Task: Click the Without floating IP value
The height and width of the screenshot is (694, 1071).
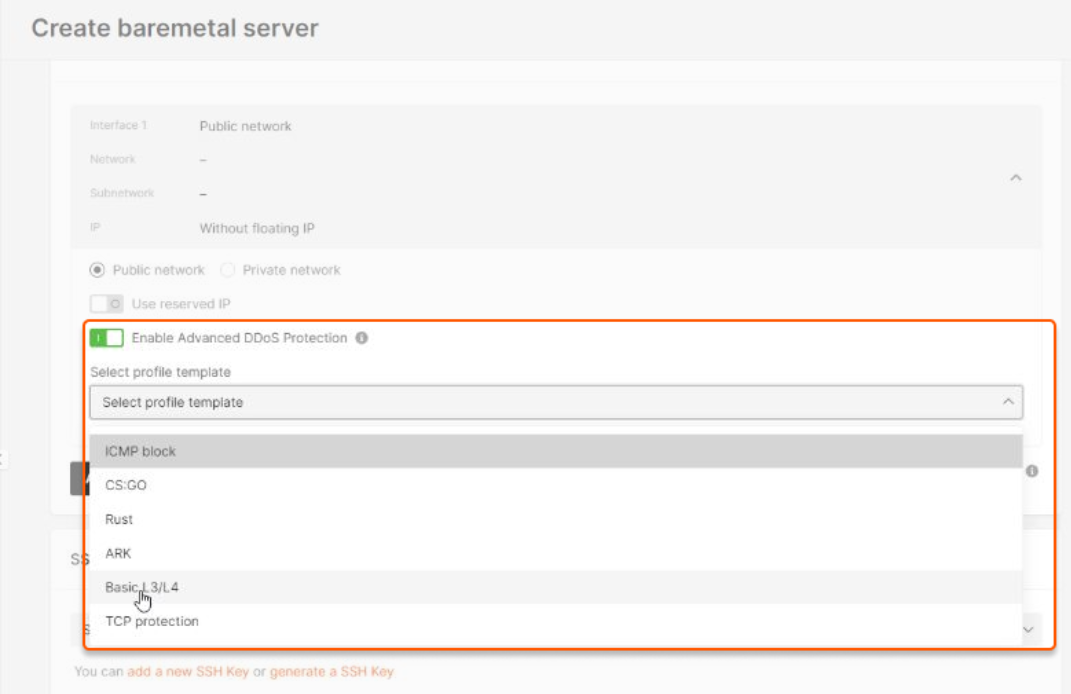Action: pyautogui.click(x=257, y=229)
